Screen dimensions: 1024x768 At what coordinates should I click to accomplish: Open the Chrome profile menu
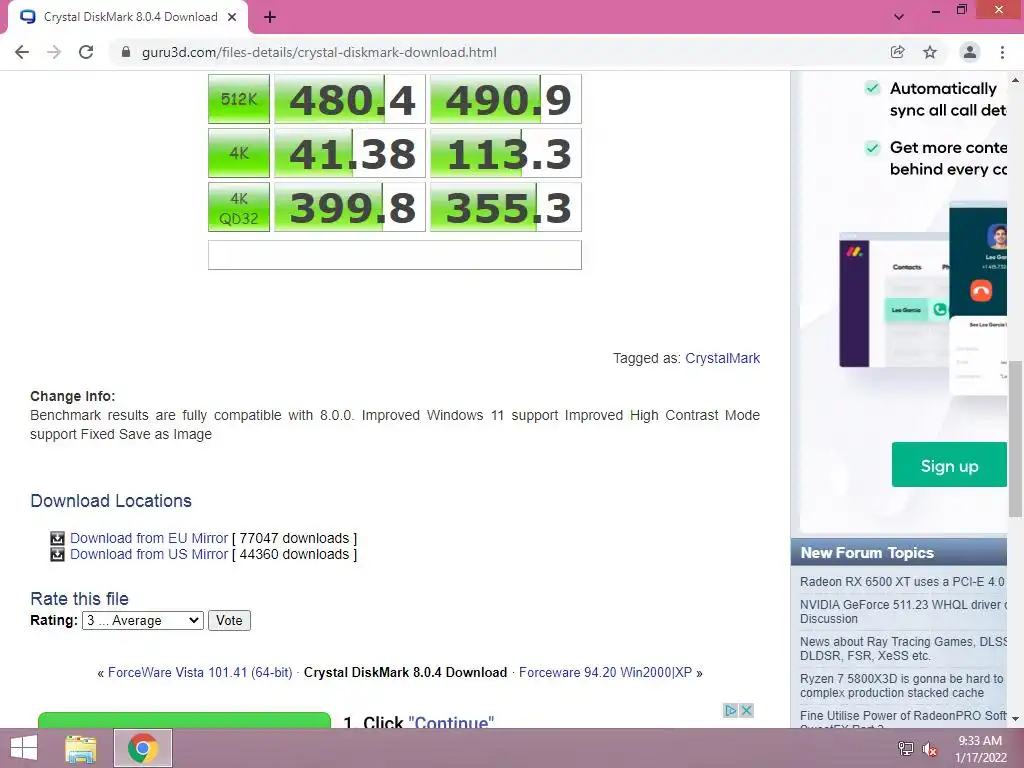[x=970, y=52]
